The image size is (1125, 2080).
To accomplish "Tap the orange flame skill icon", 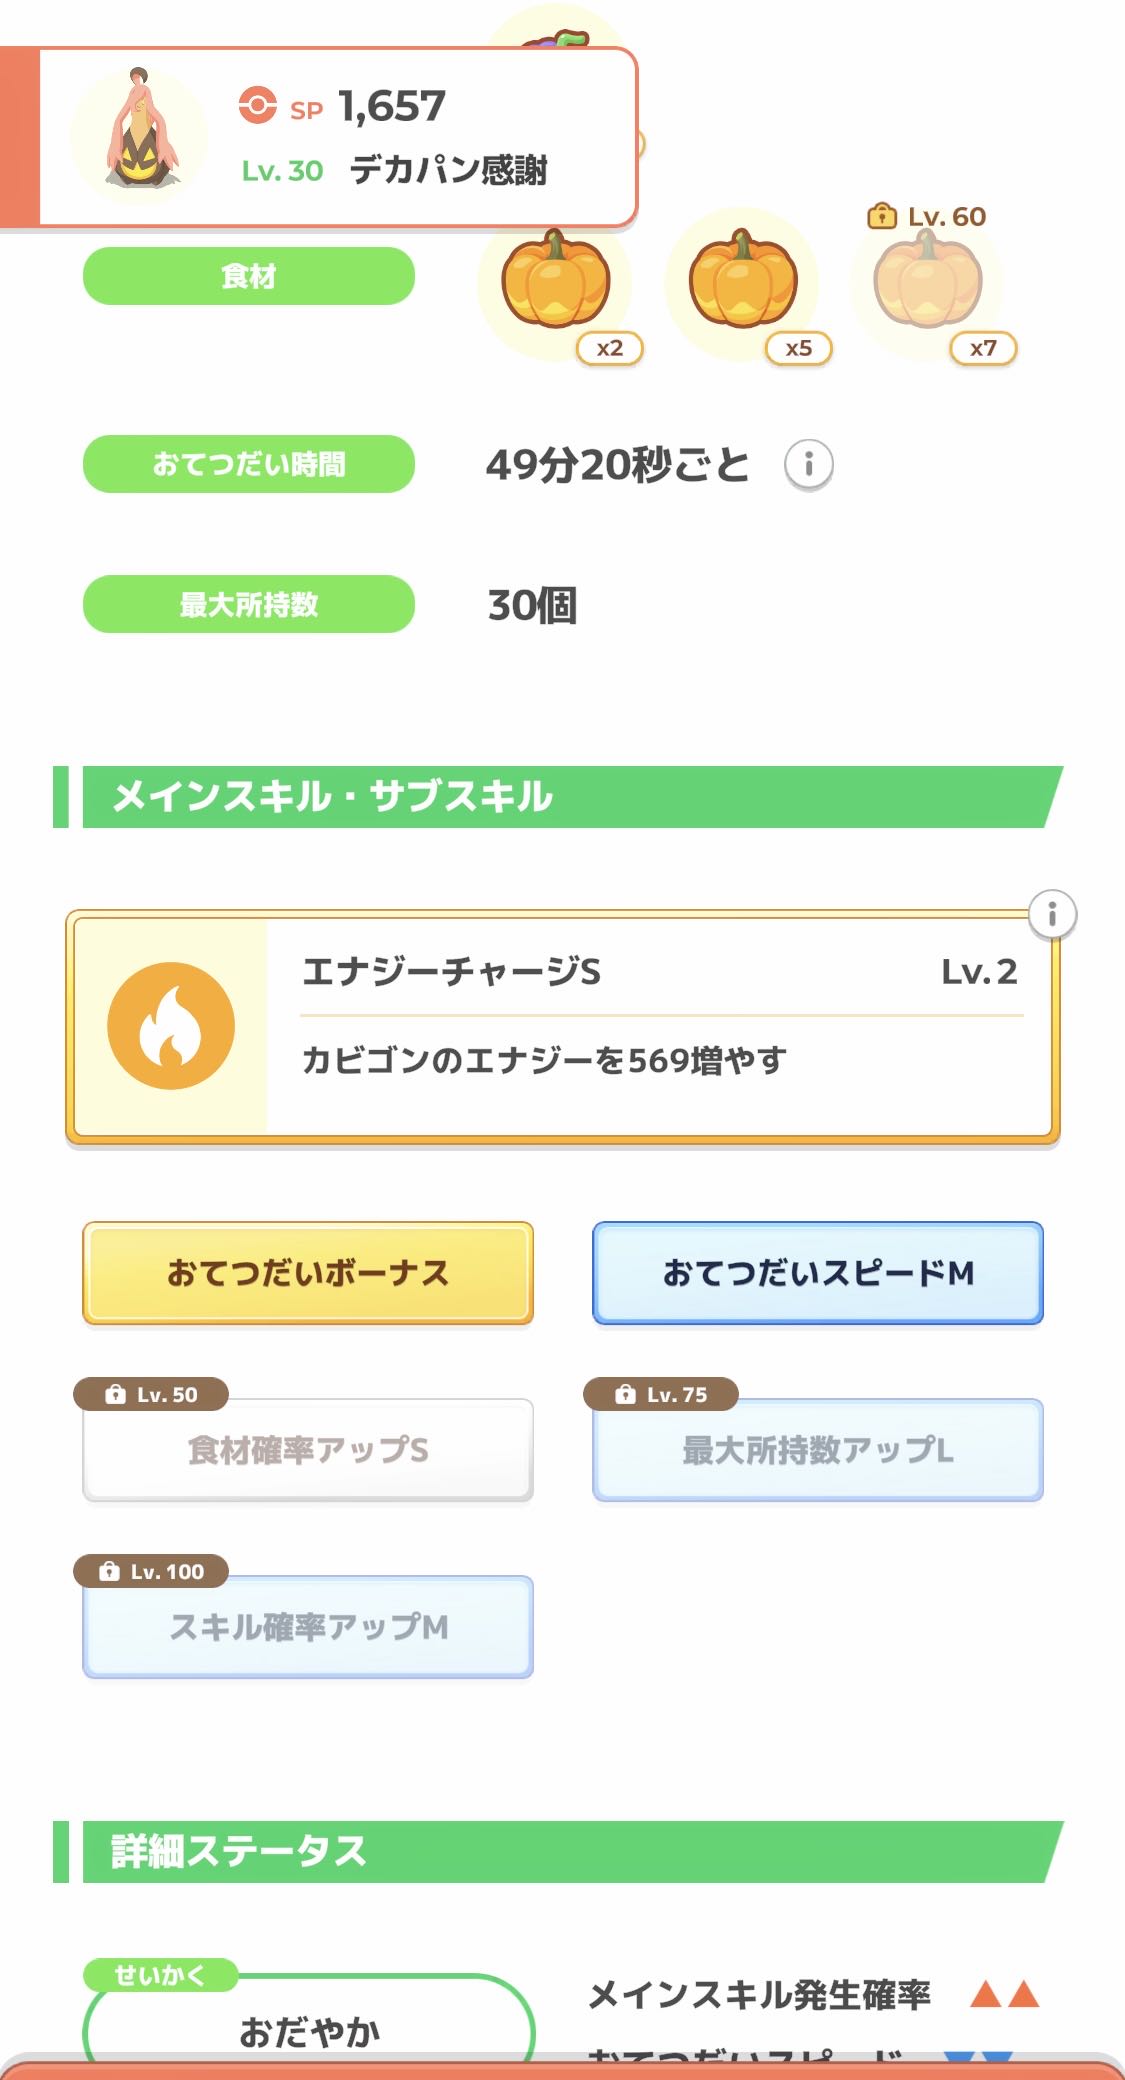I will pos(171,1026).
